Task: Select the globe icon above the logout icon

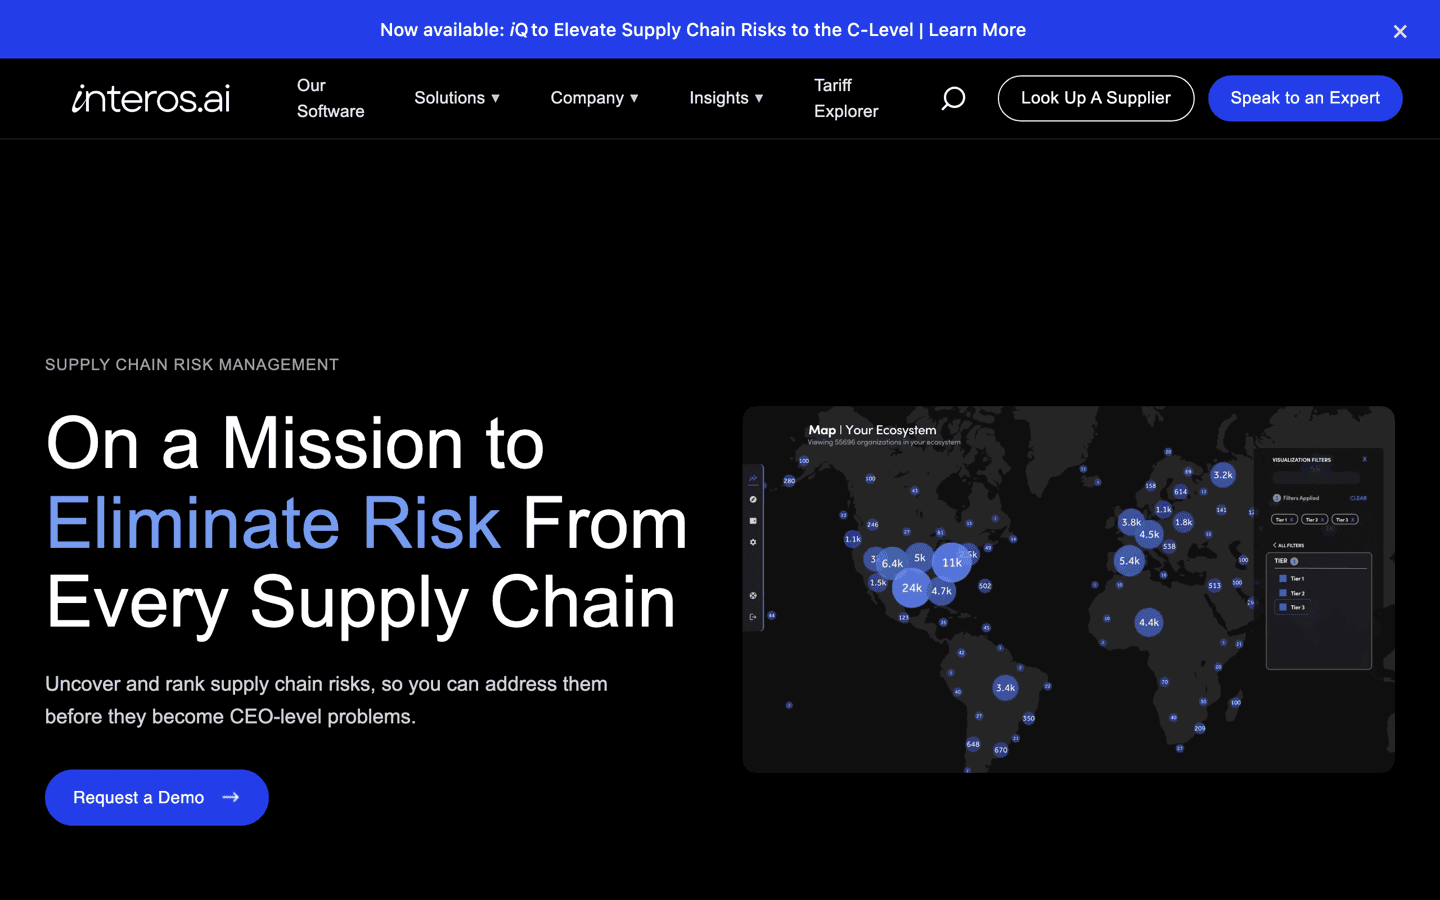Action: click(x=753, y=595)
